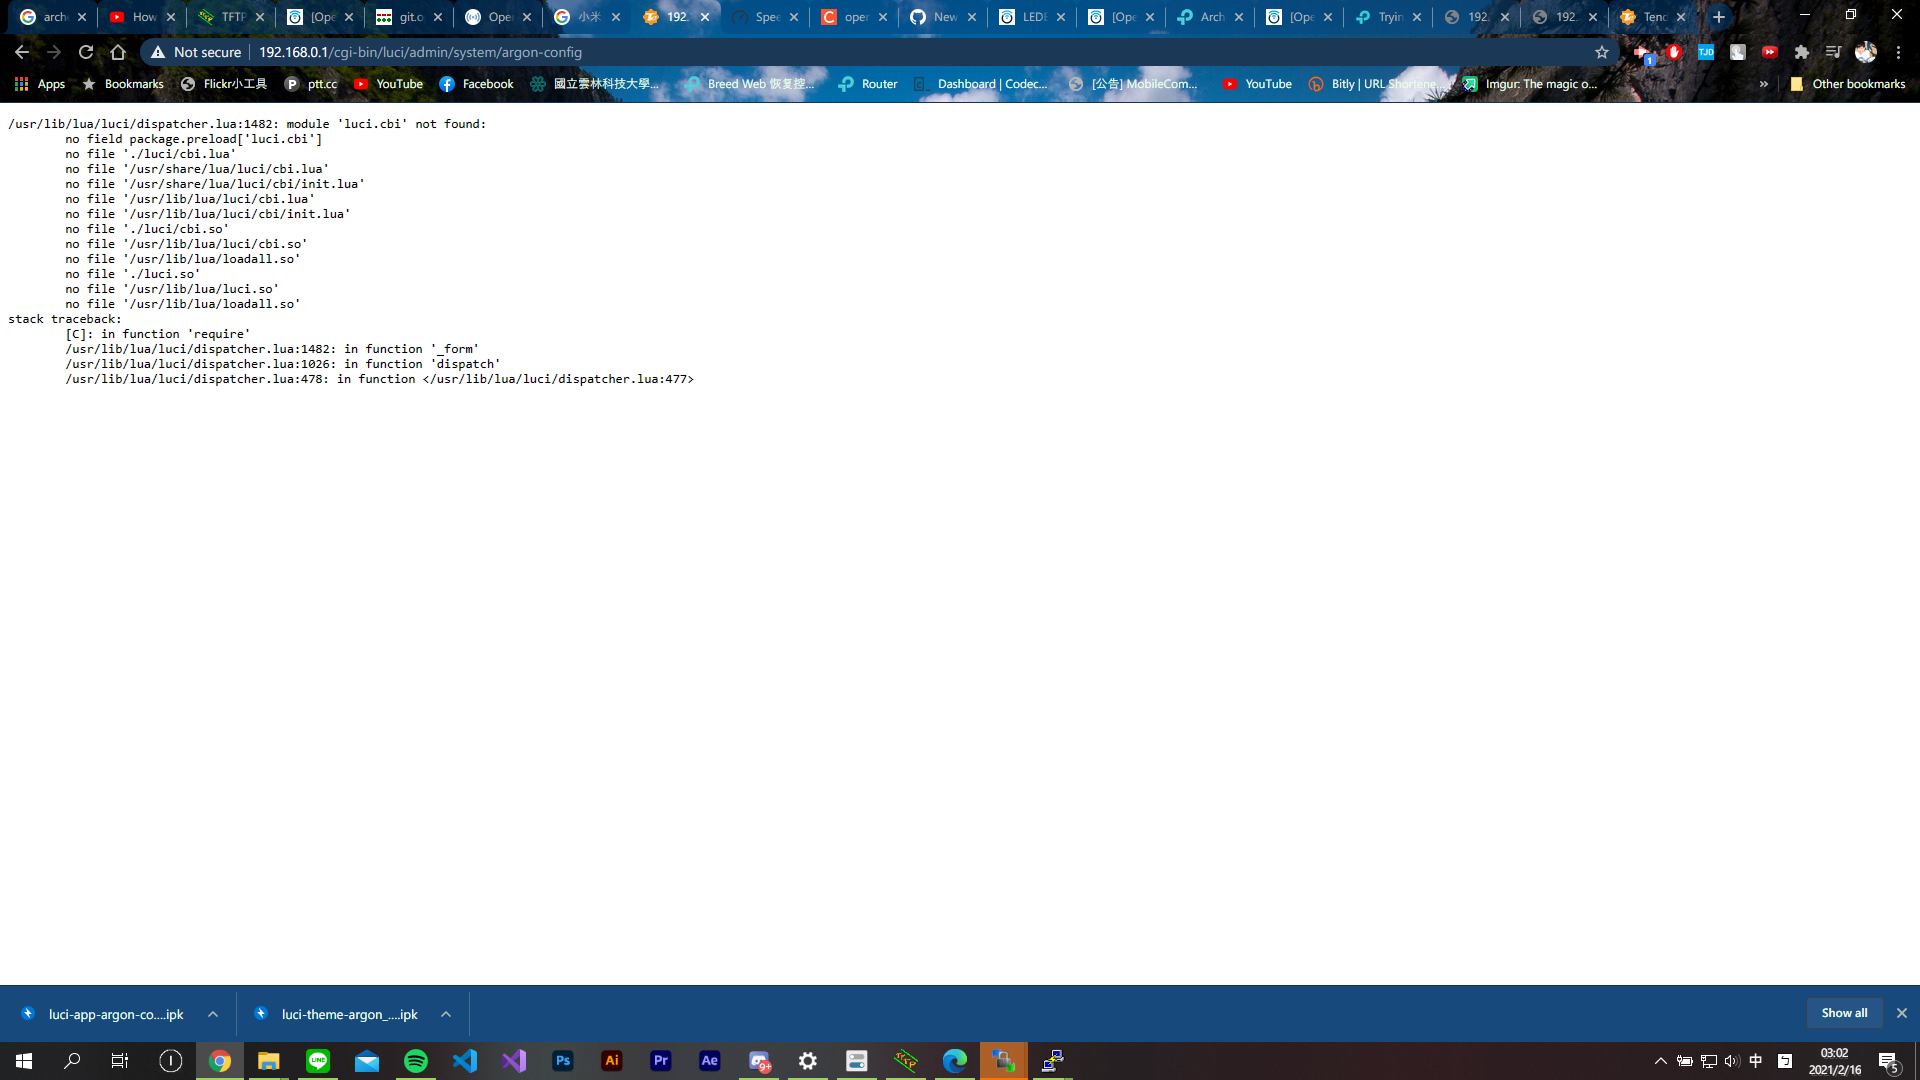Bookmark this page with star icon
Screen dimensions: 1920x1080
coord(1602,52)
